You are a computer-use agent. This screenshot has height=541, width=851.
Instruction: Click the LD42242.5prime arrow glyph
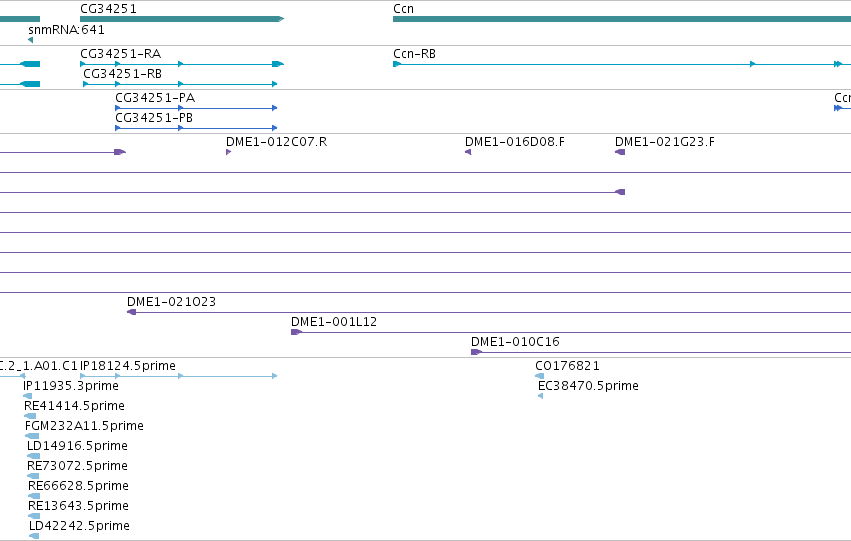coord(34,536)
